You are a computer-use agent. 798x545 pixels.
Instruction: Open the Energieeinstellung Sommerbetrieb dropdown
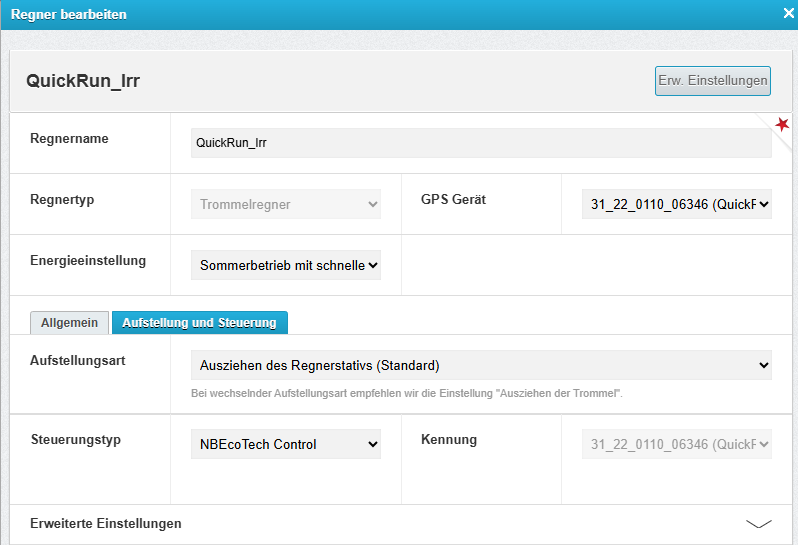click(285, 265)
